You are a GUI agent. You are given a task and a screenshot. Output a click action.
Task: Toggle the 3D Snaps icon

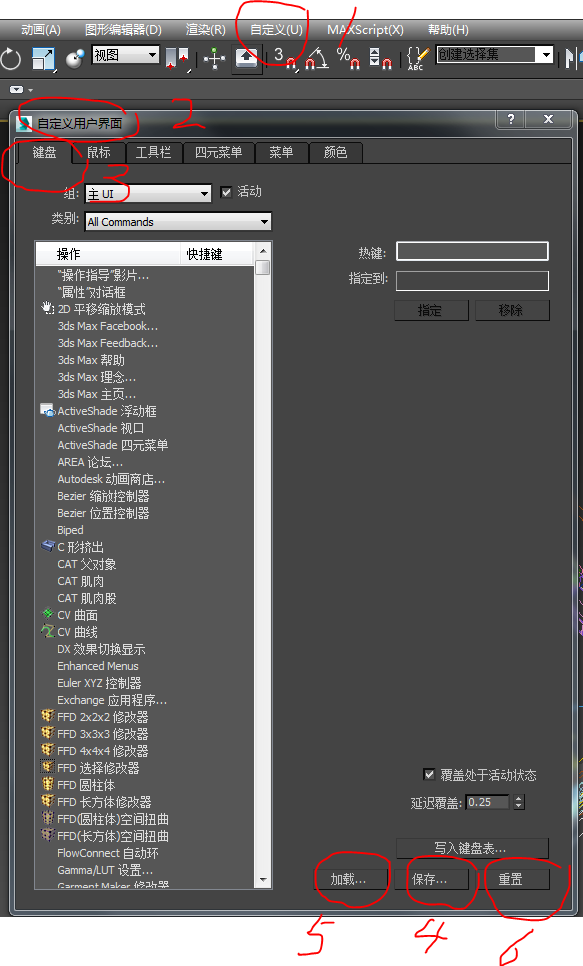pyautogui.click(x=285, y=58)
